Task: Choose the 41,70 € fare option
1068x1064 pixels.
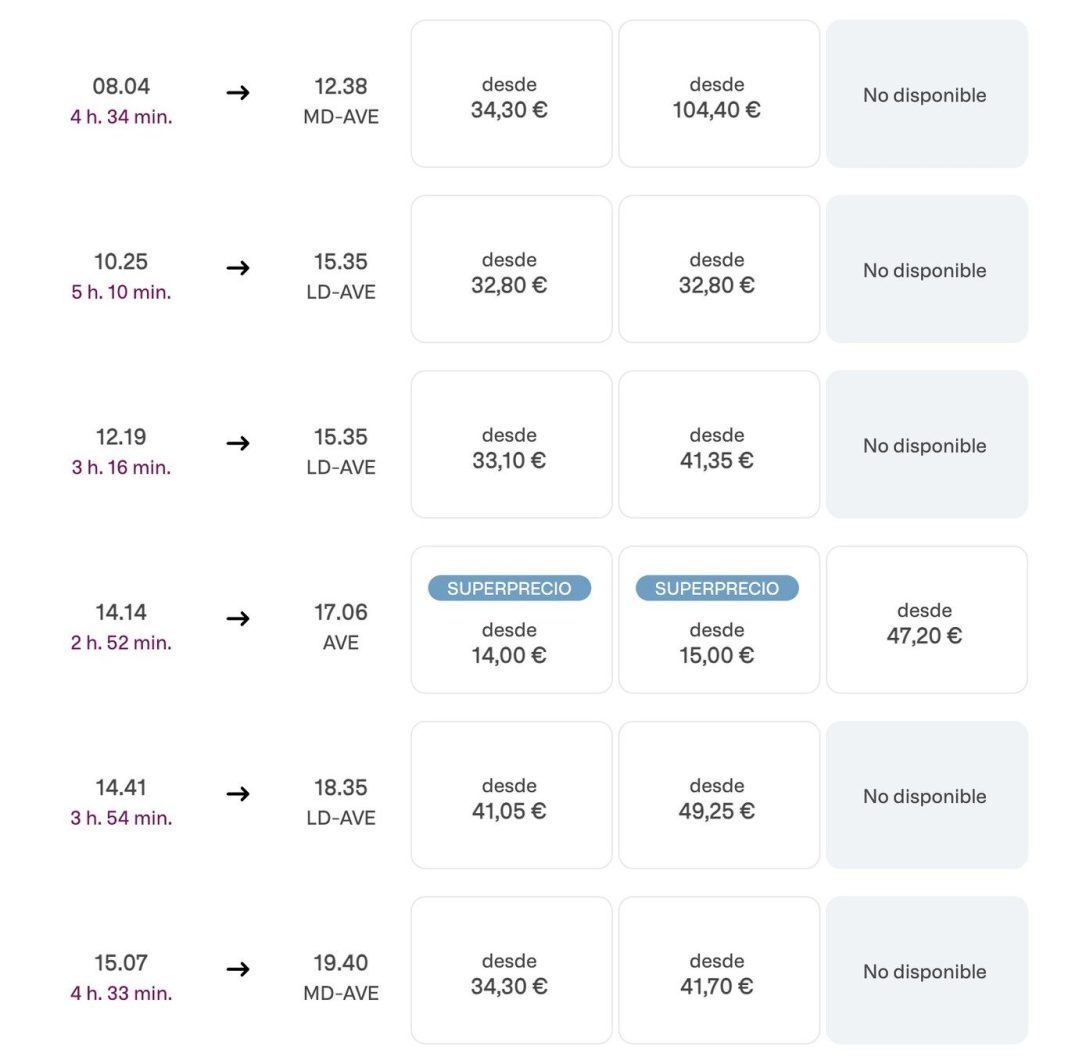Action: (718, 971)
